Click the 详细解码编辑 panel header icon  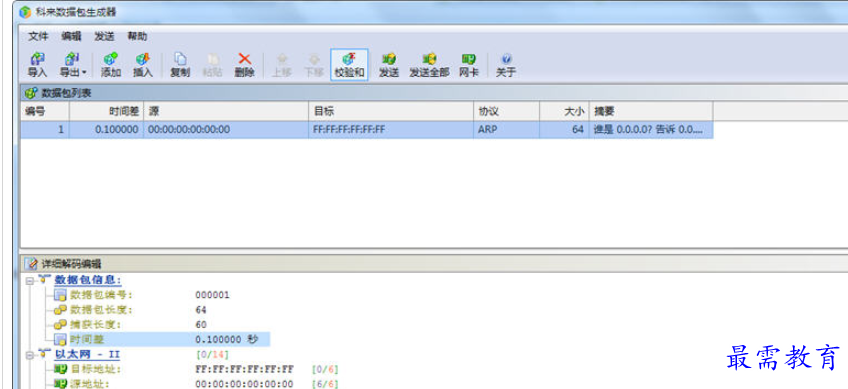tap(31, 264)
